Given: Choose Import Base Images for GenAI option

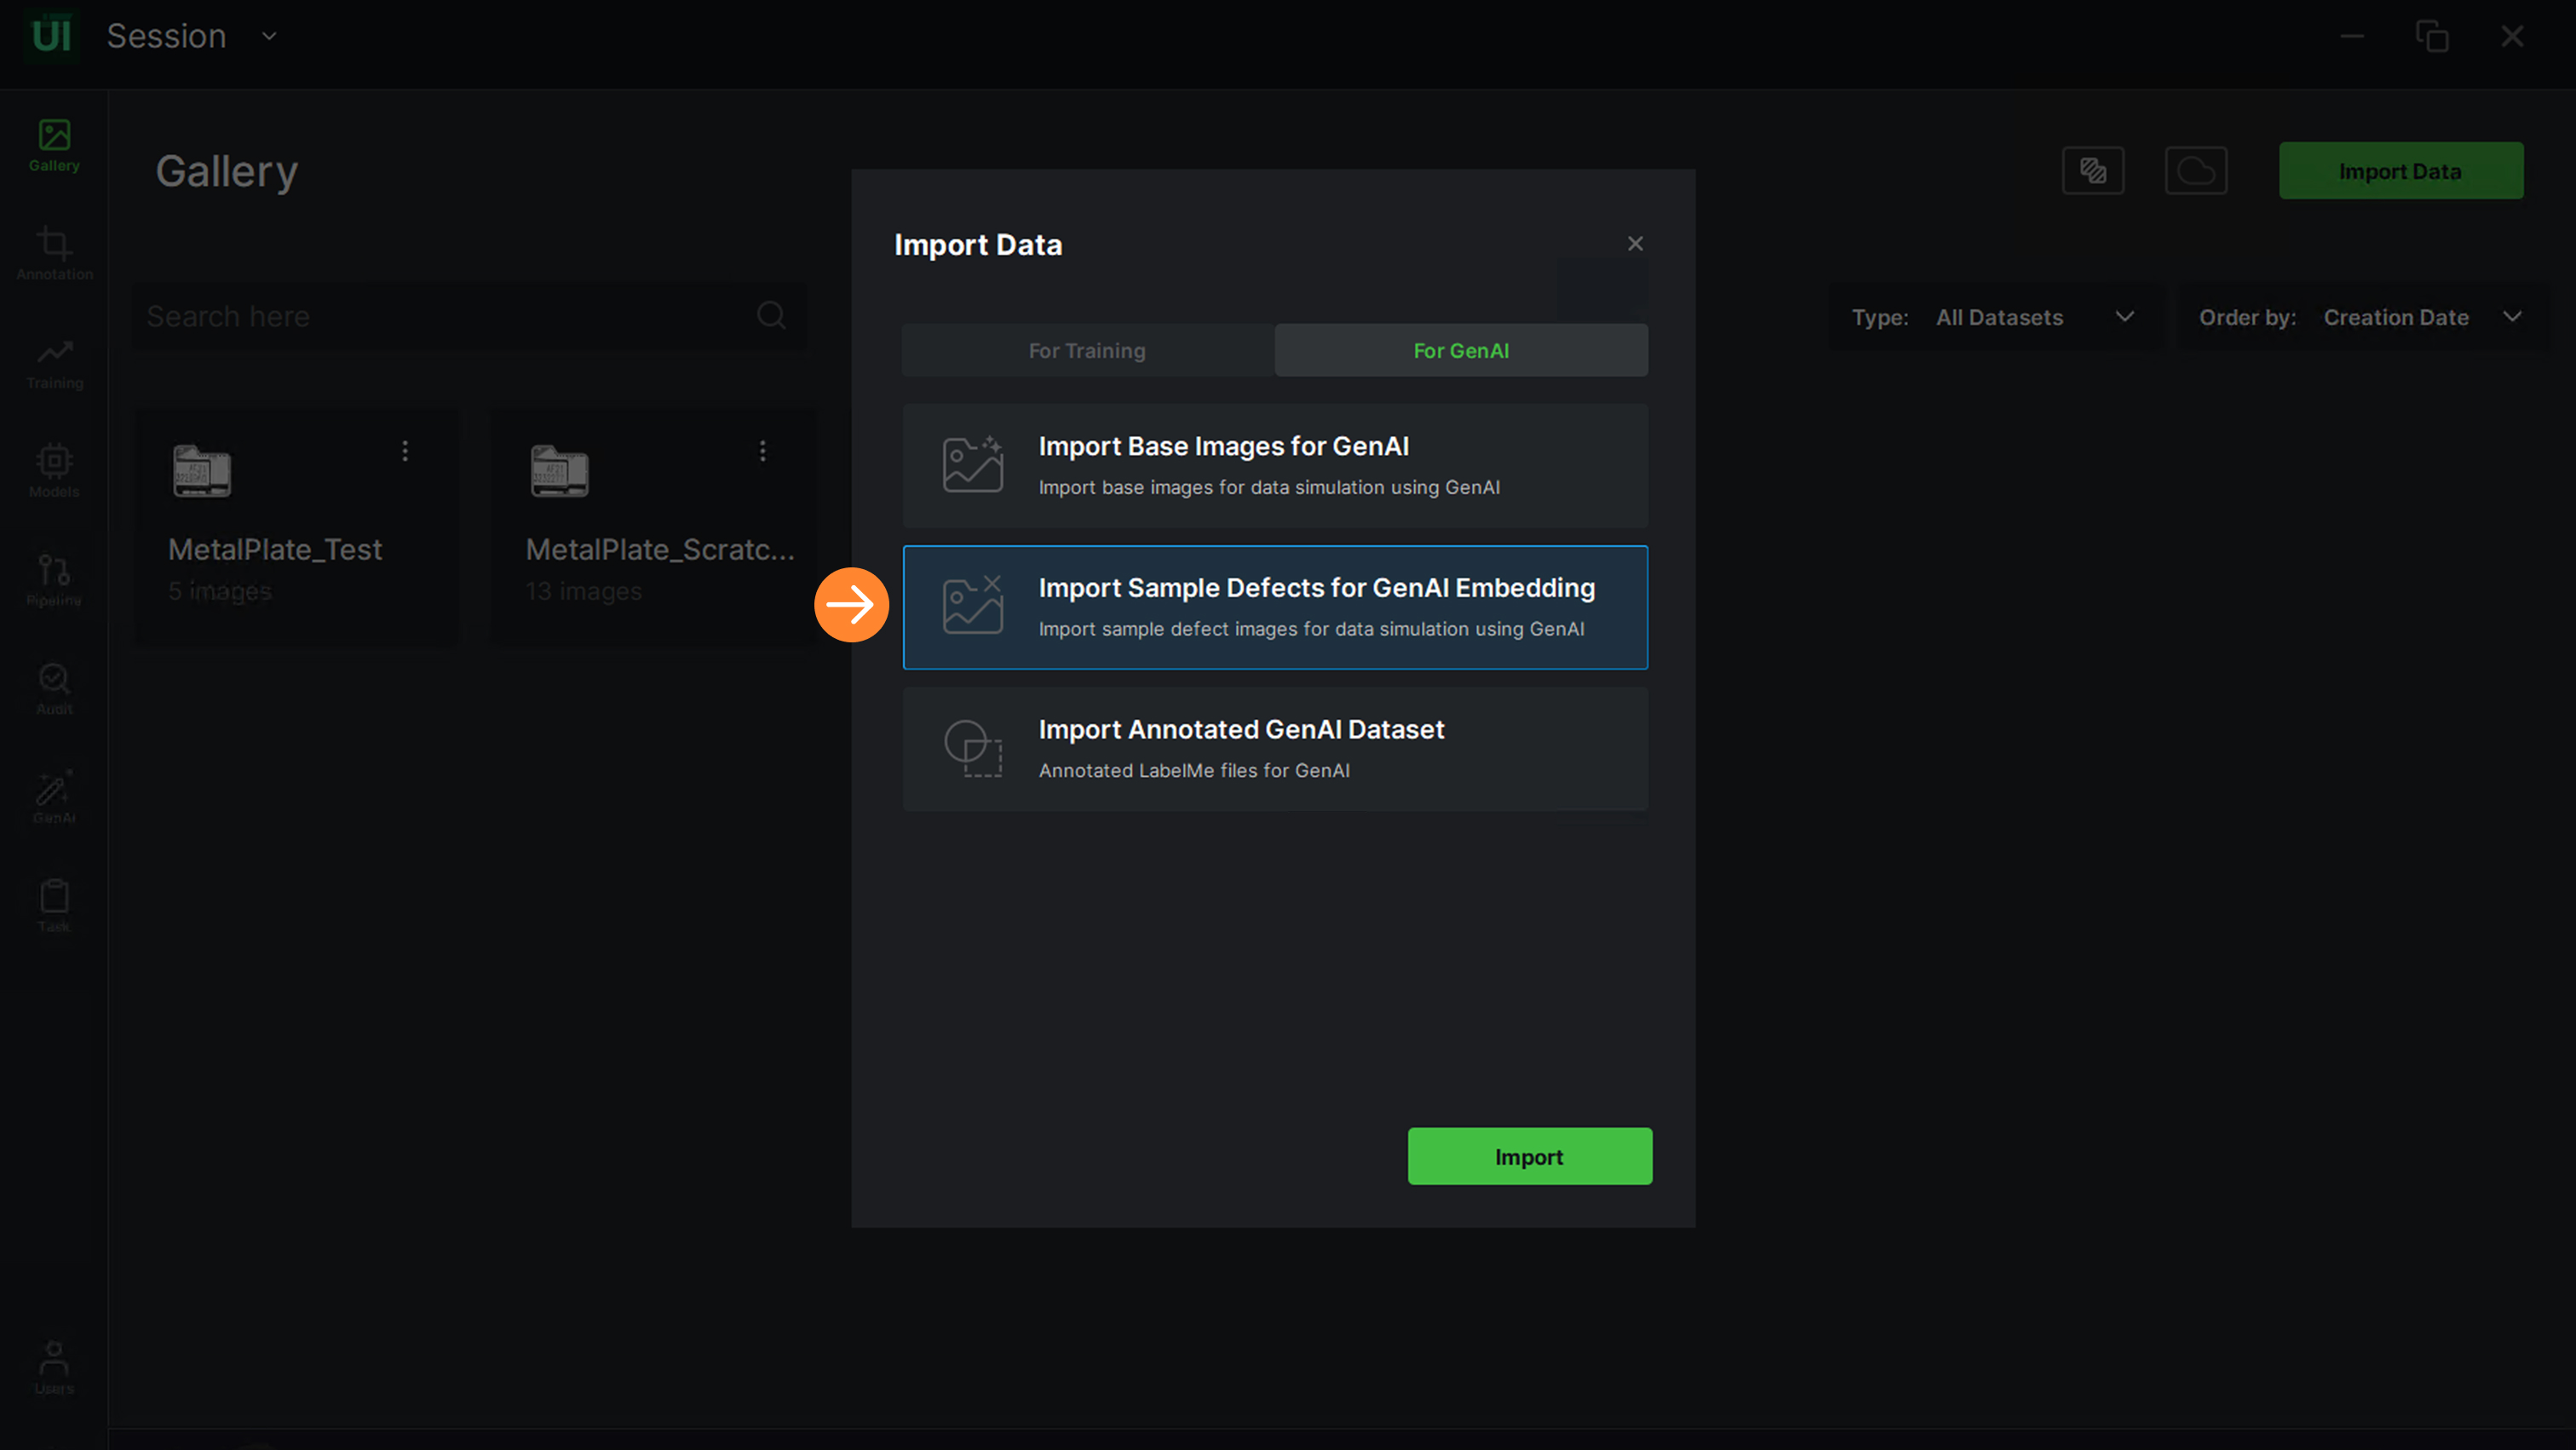Looking at the screenshot, I should 1274,466.
